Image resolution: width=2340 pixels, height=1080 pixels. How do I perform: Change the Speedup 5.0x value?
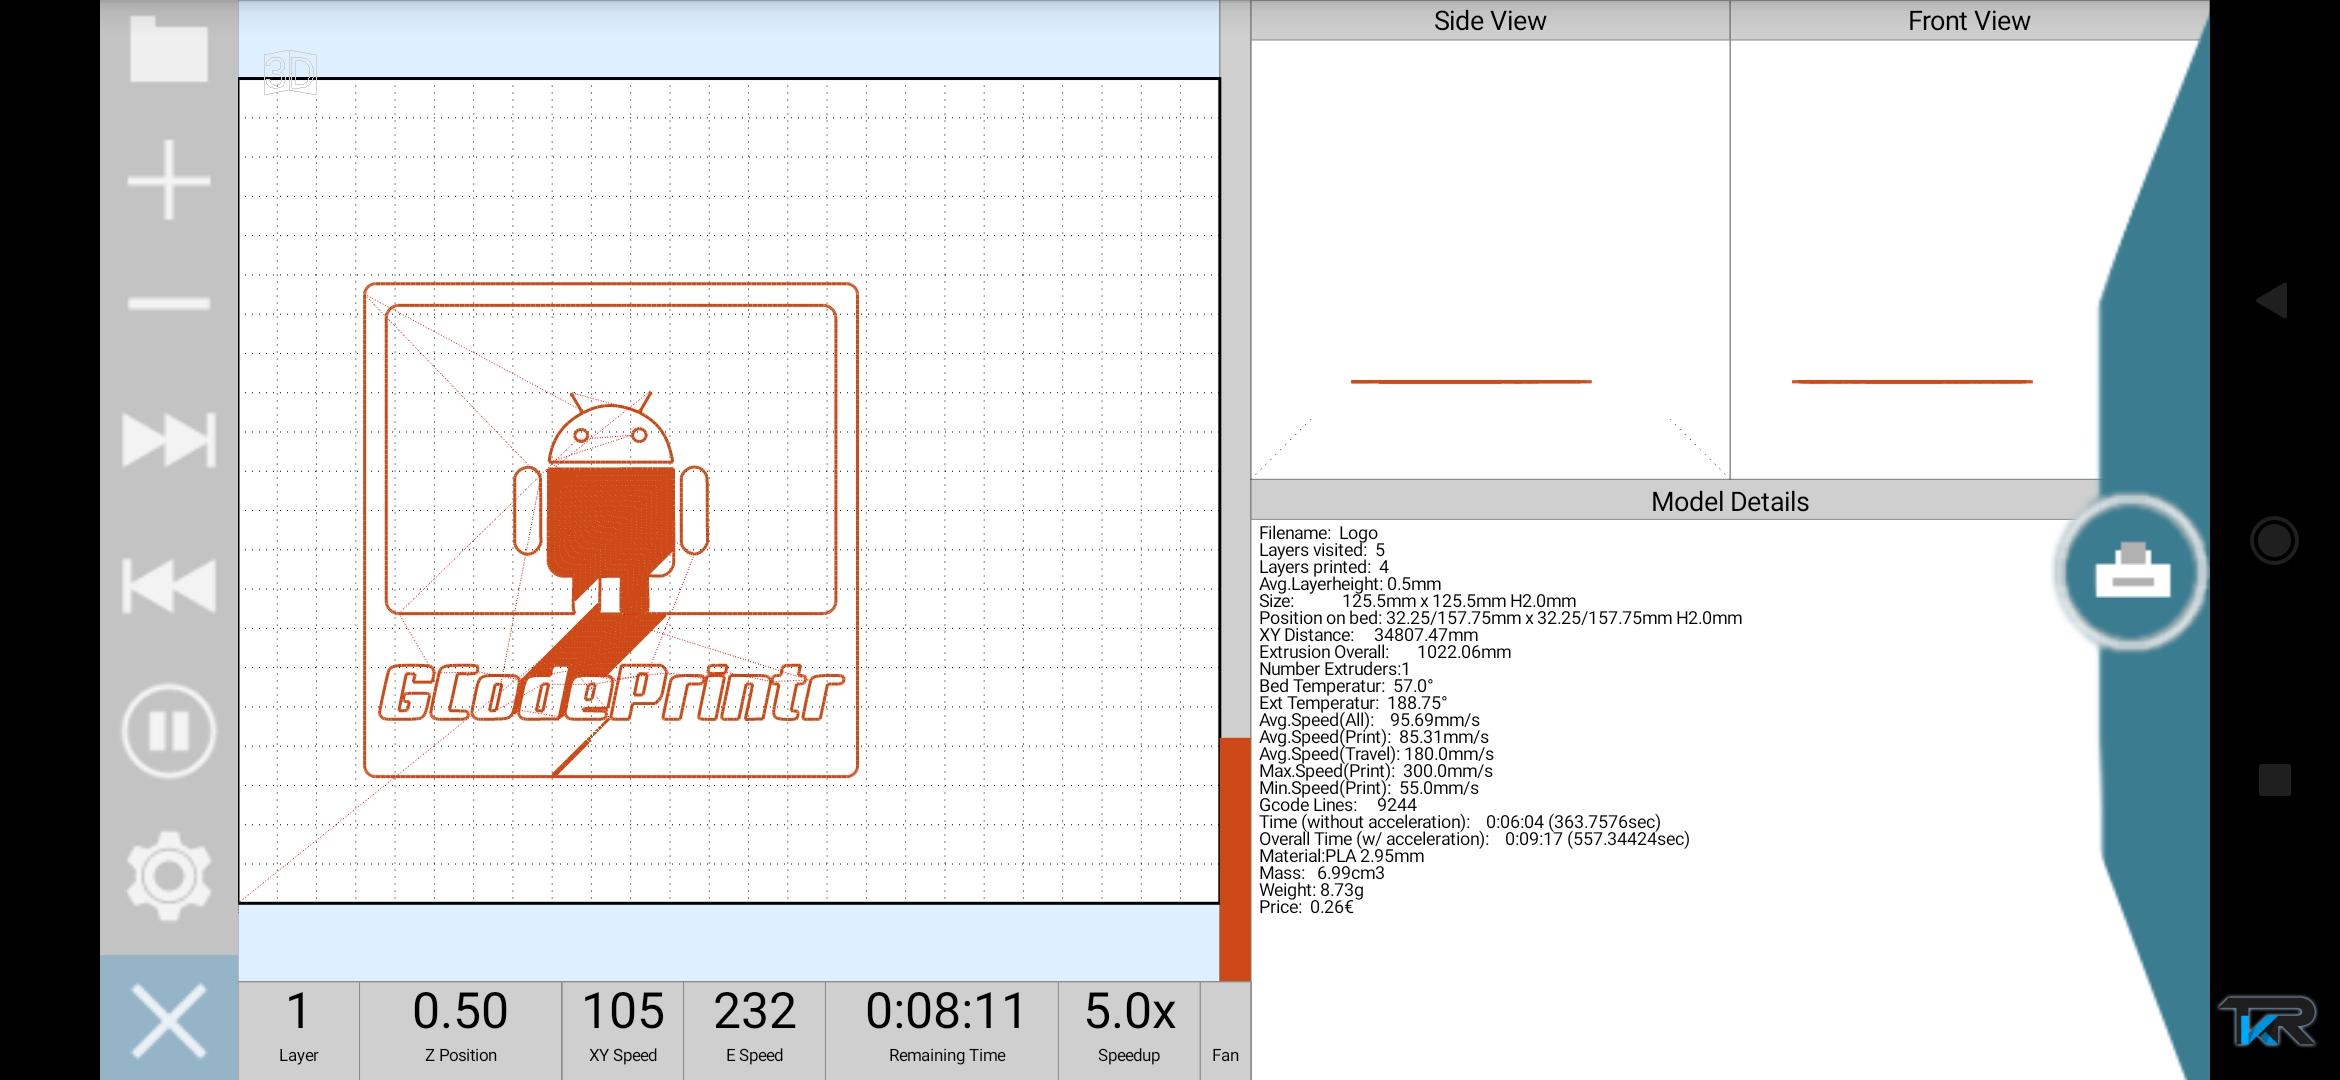coord(1129,1029)
